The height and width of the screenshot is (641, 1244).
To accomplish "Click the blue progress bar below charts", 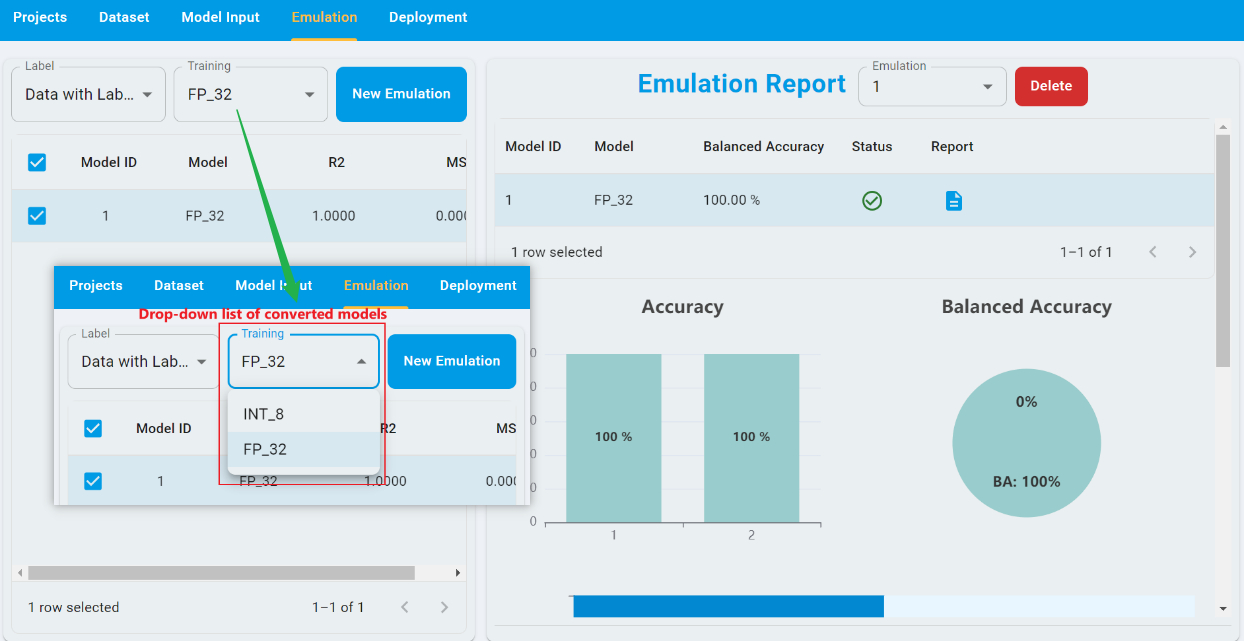I will point(728,607).
